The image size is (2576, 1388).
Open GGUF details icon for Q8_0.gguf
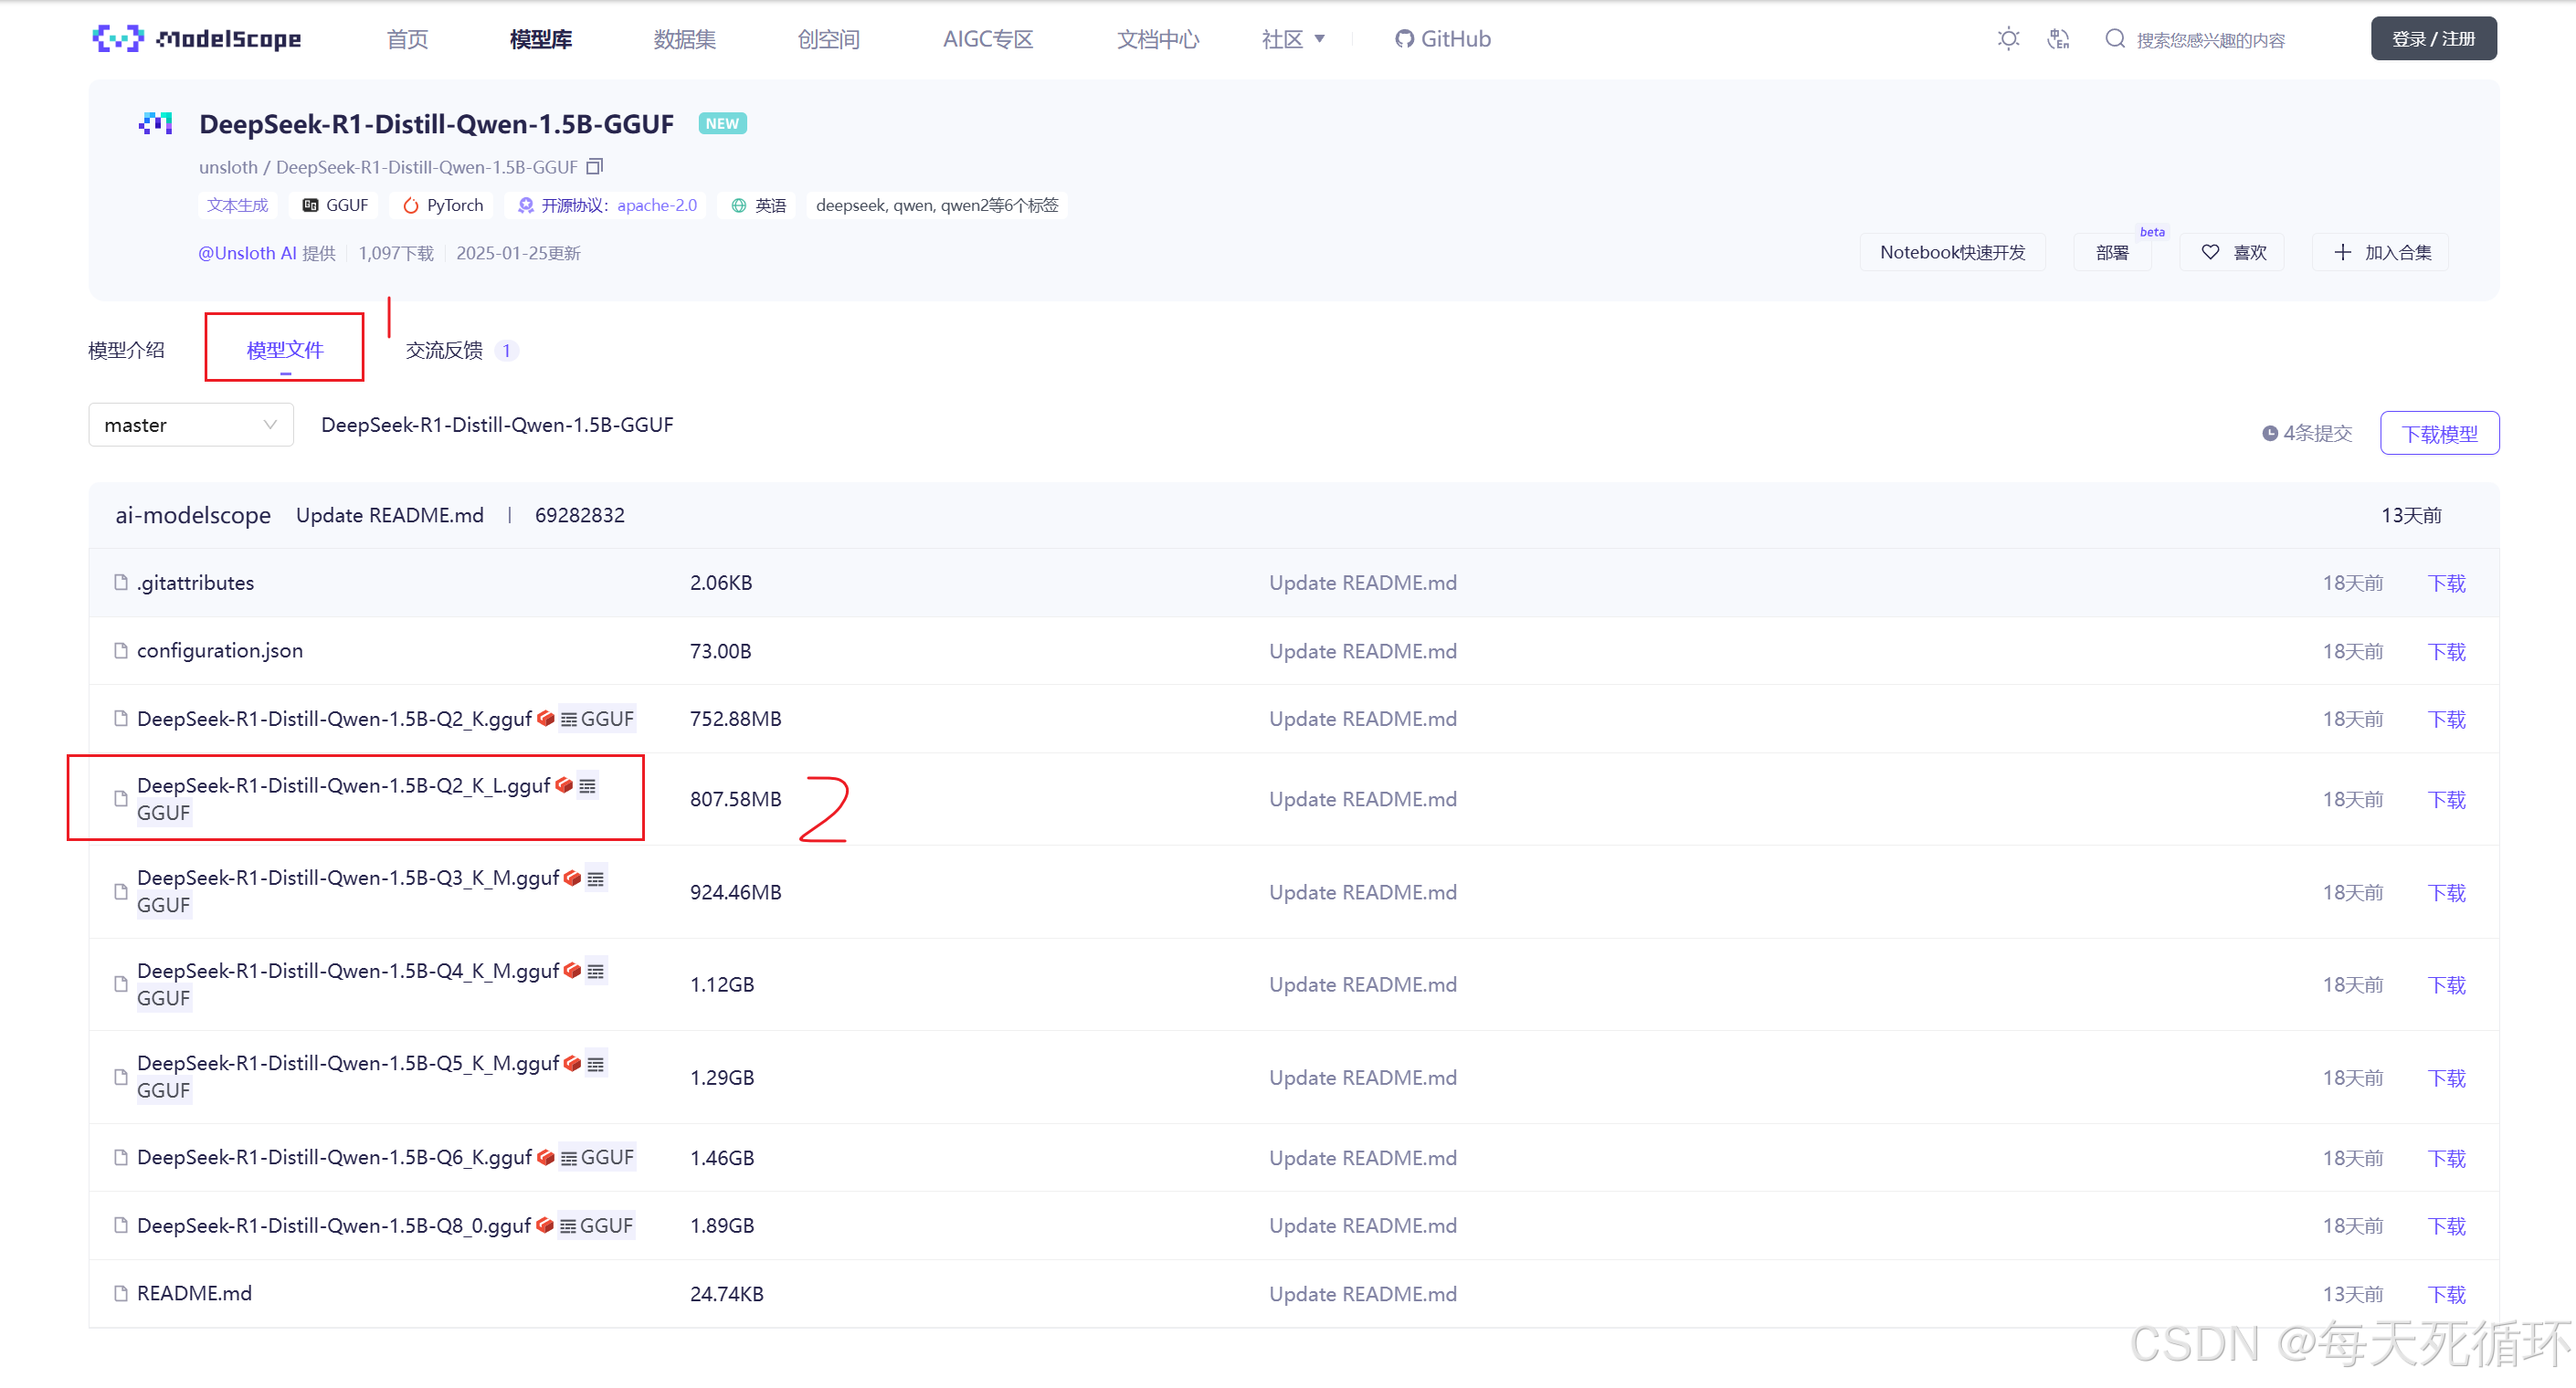(x=568, y=1226)
